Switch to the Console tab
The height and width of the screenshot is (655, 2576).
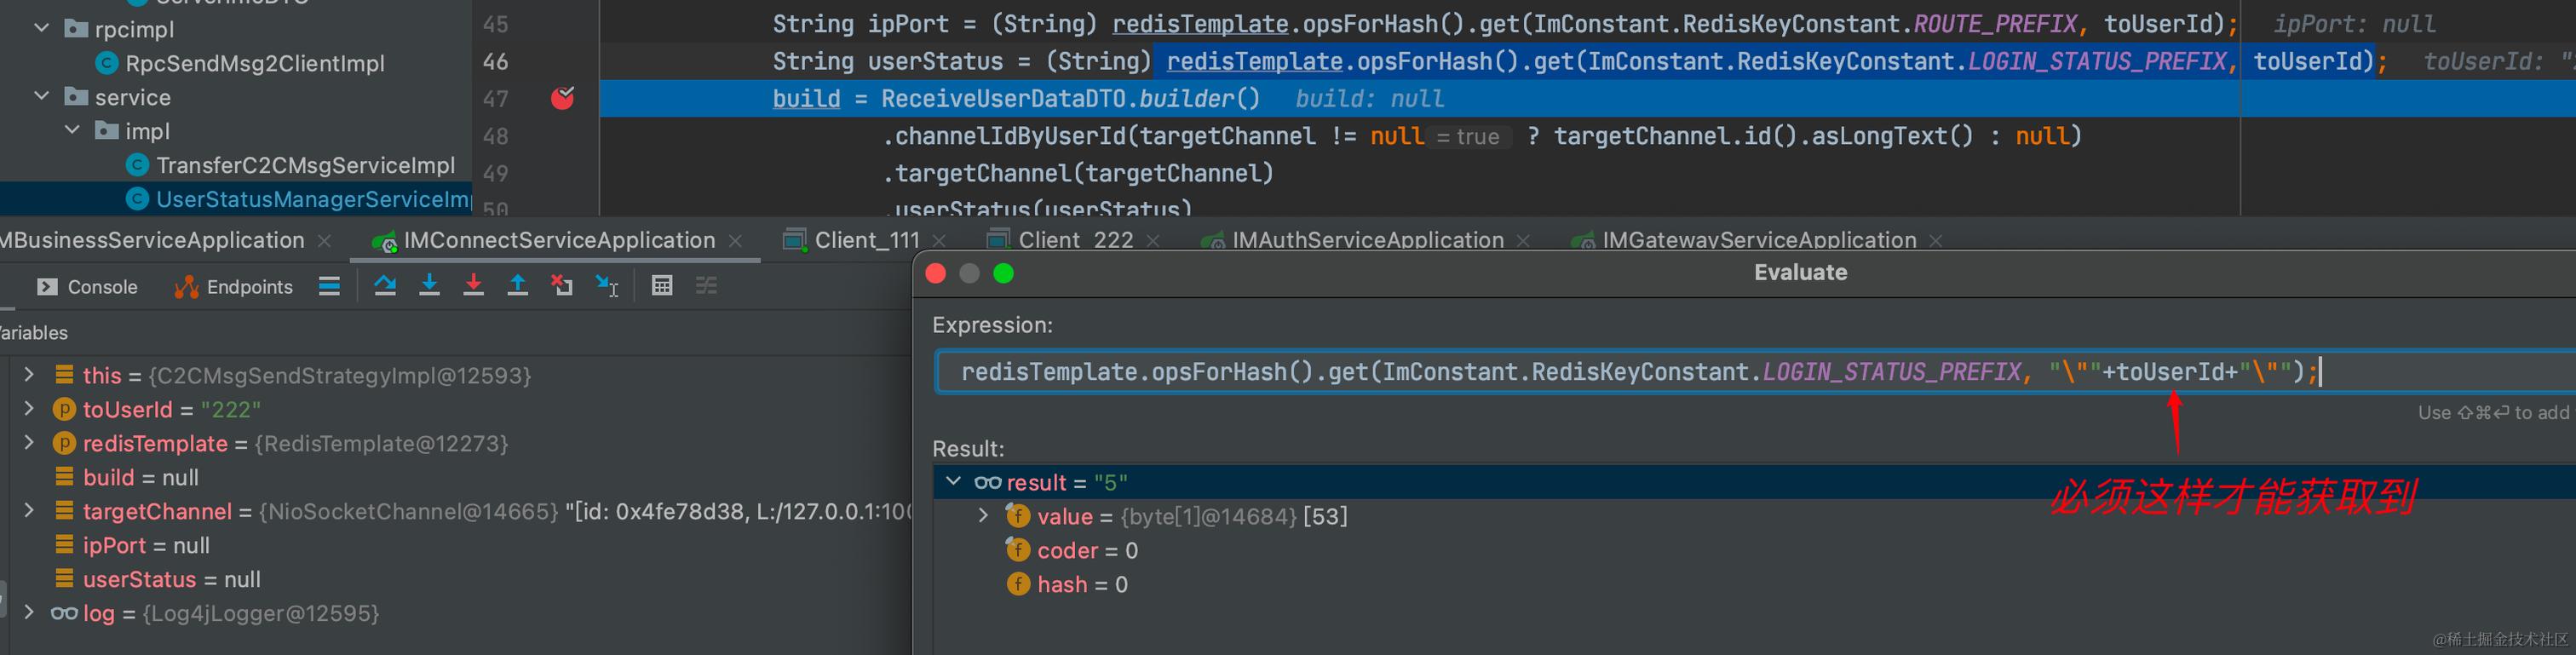tap(88, 287)
